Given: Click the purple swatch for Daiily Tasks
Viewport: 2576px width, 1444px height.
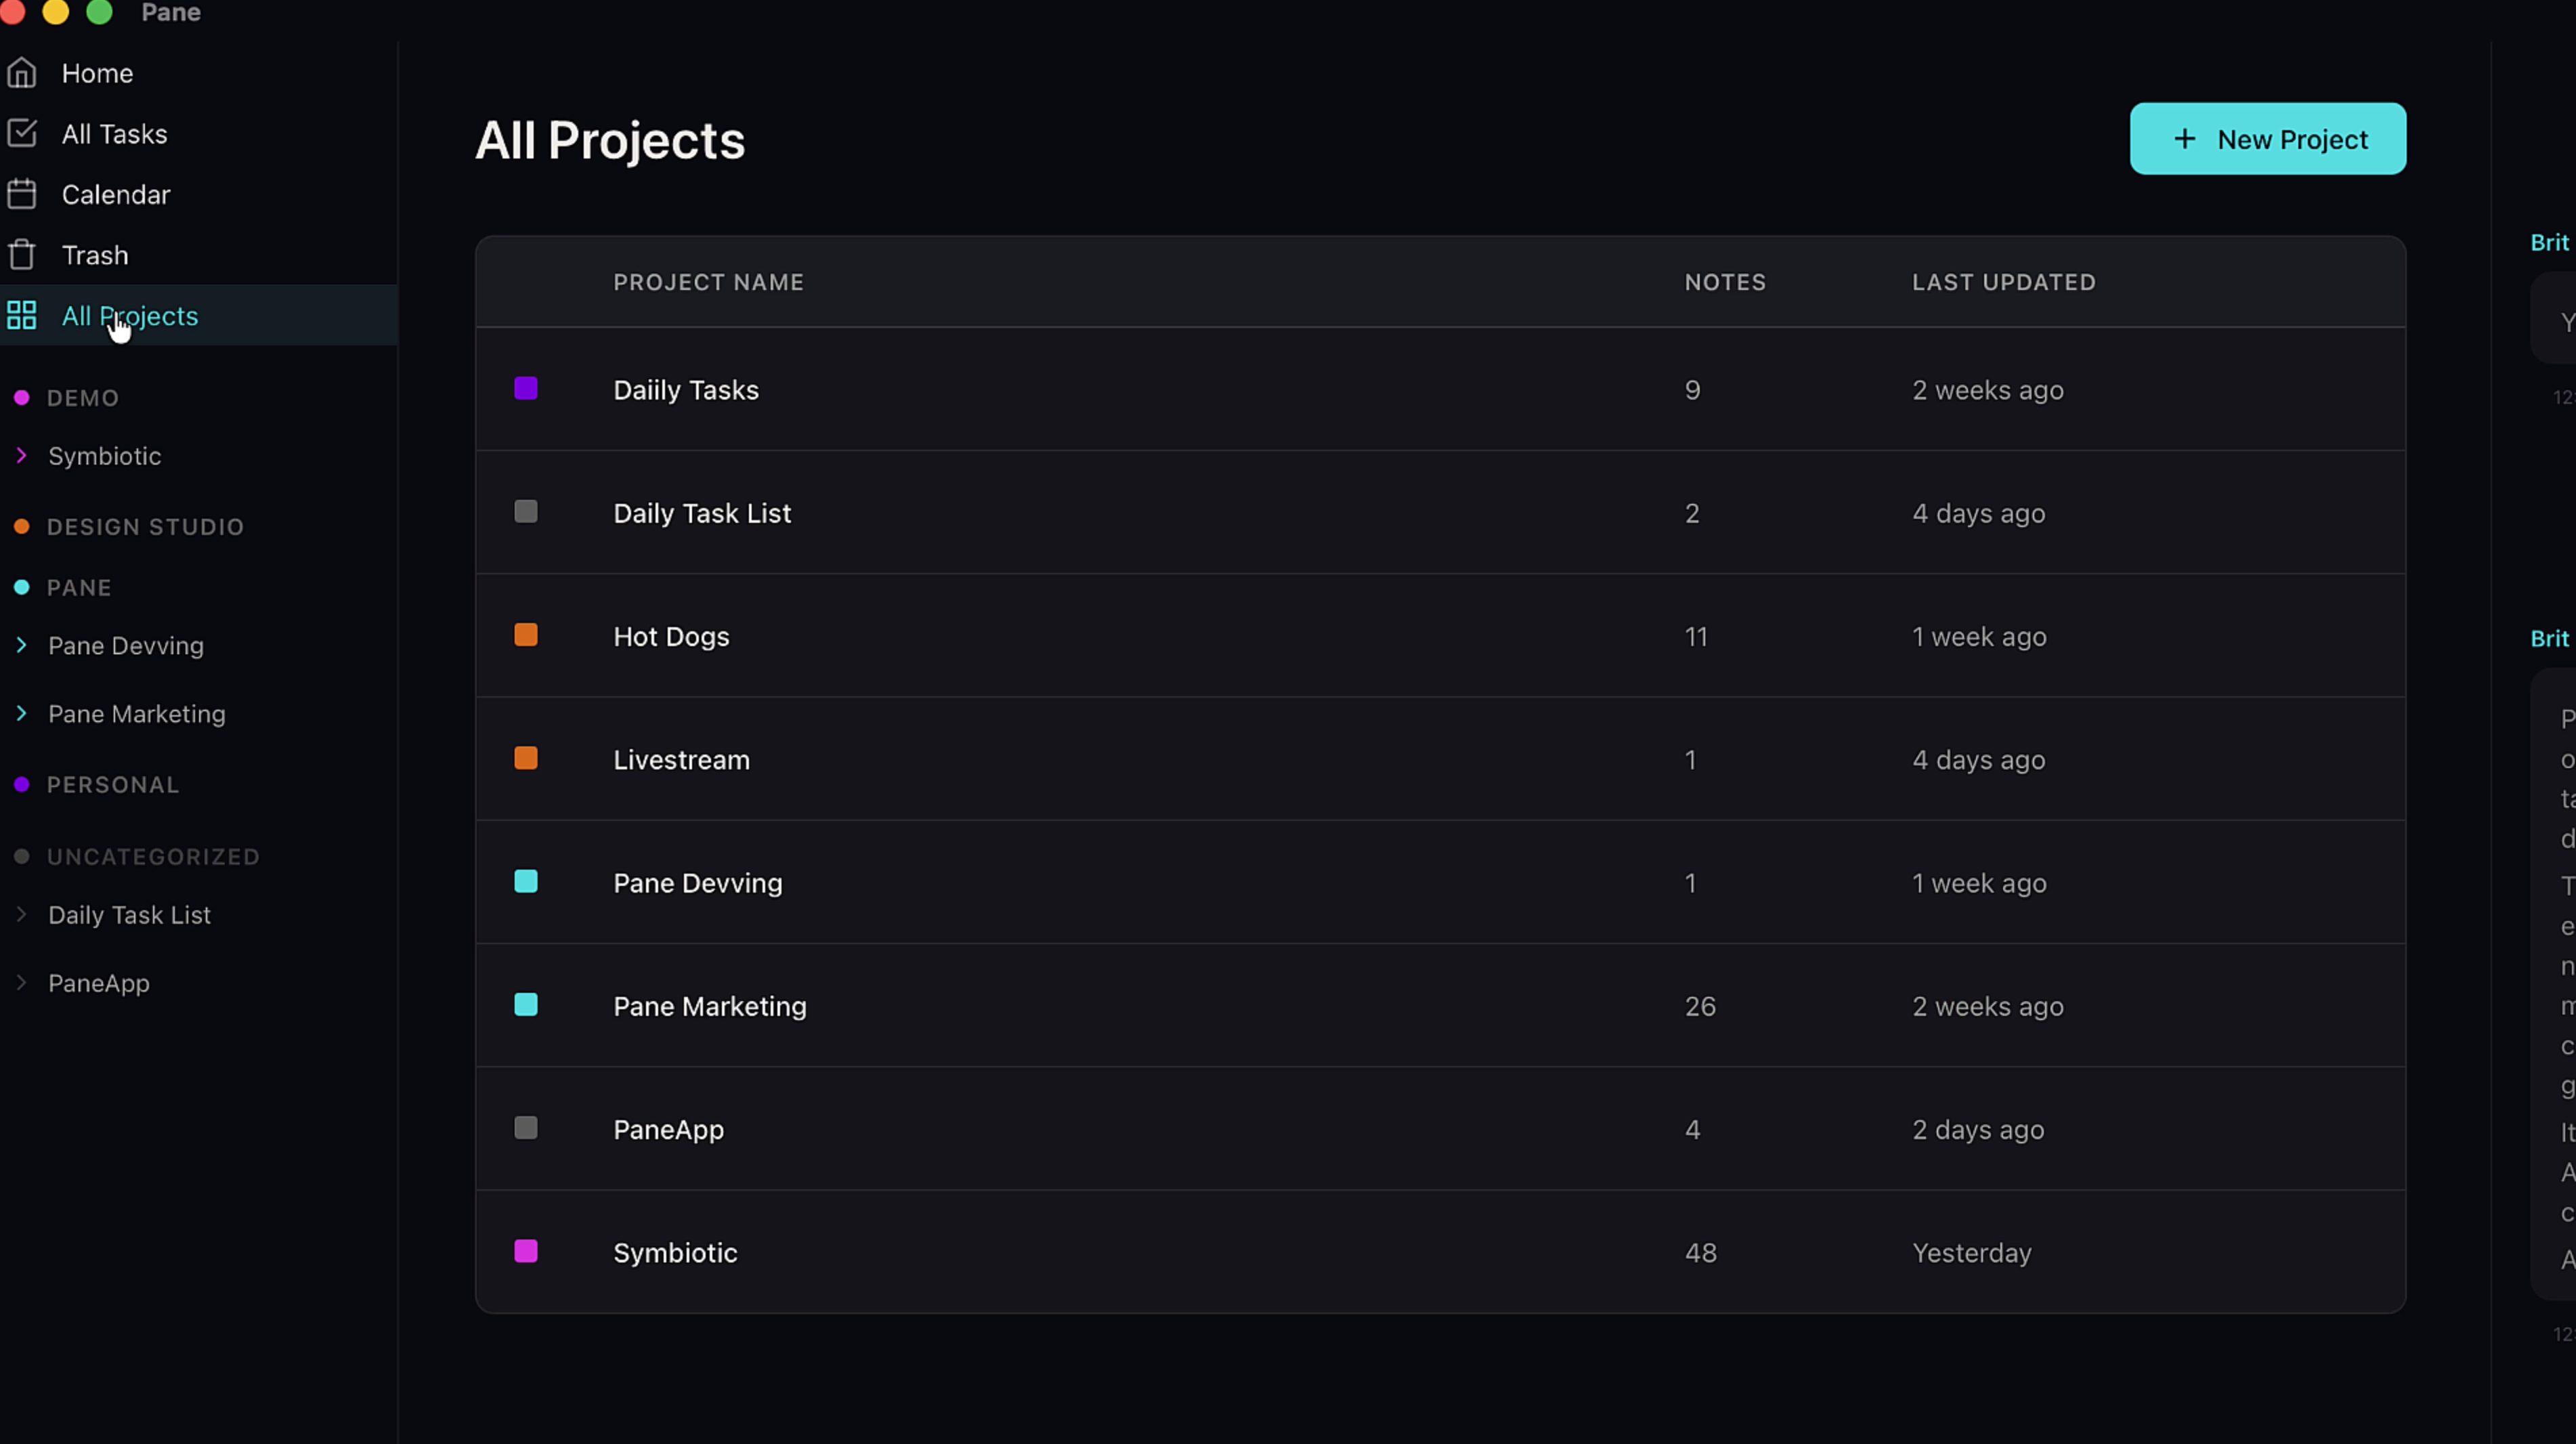Looking at the screenshot, I should click(526, 389).
